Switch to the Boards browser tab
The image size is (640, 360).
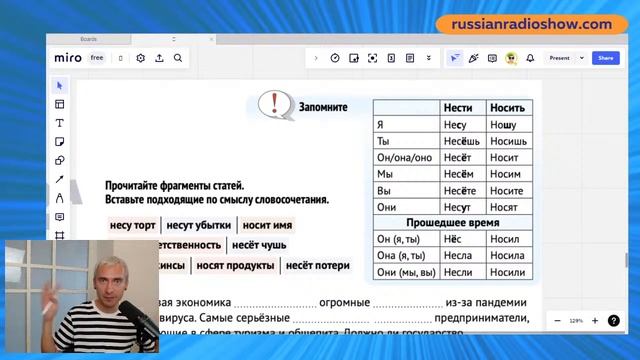89,39
